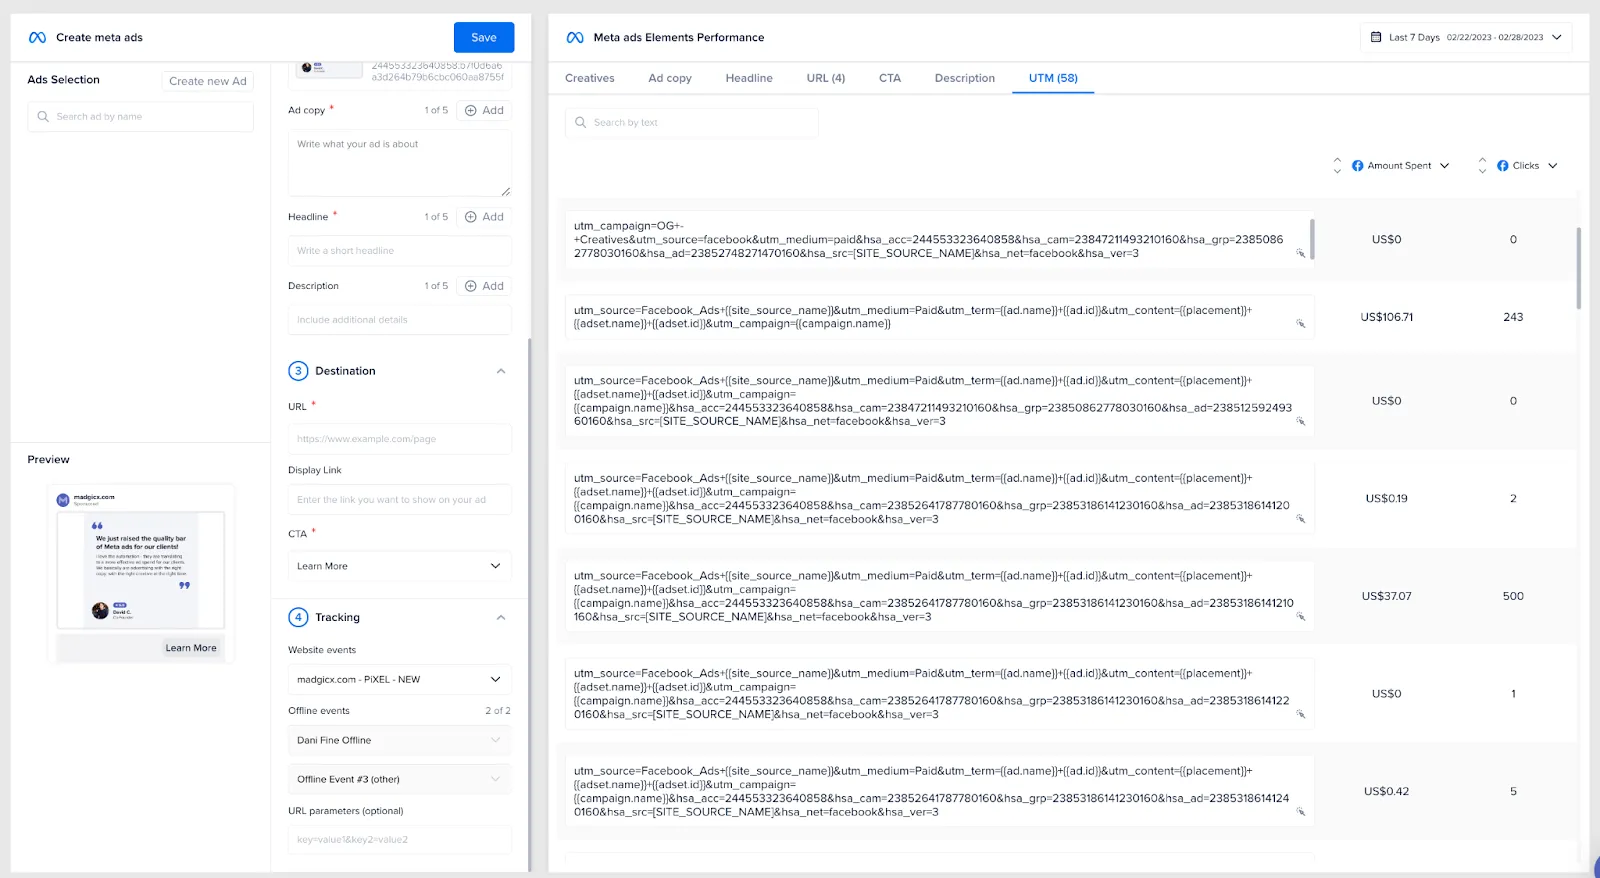Click the Create new Ad button

(208, 81)
